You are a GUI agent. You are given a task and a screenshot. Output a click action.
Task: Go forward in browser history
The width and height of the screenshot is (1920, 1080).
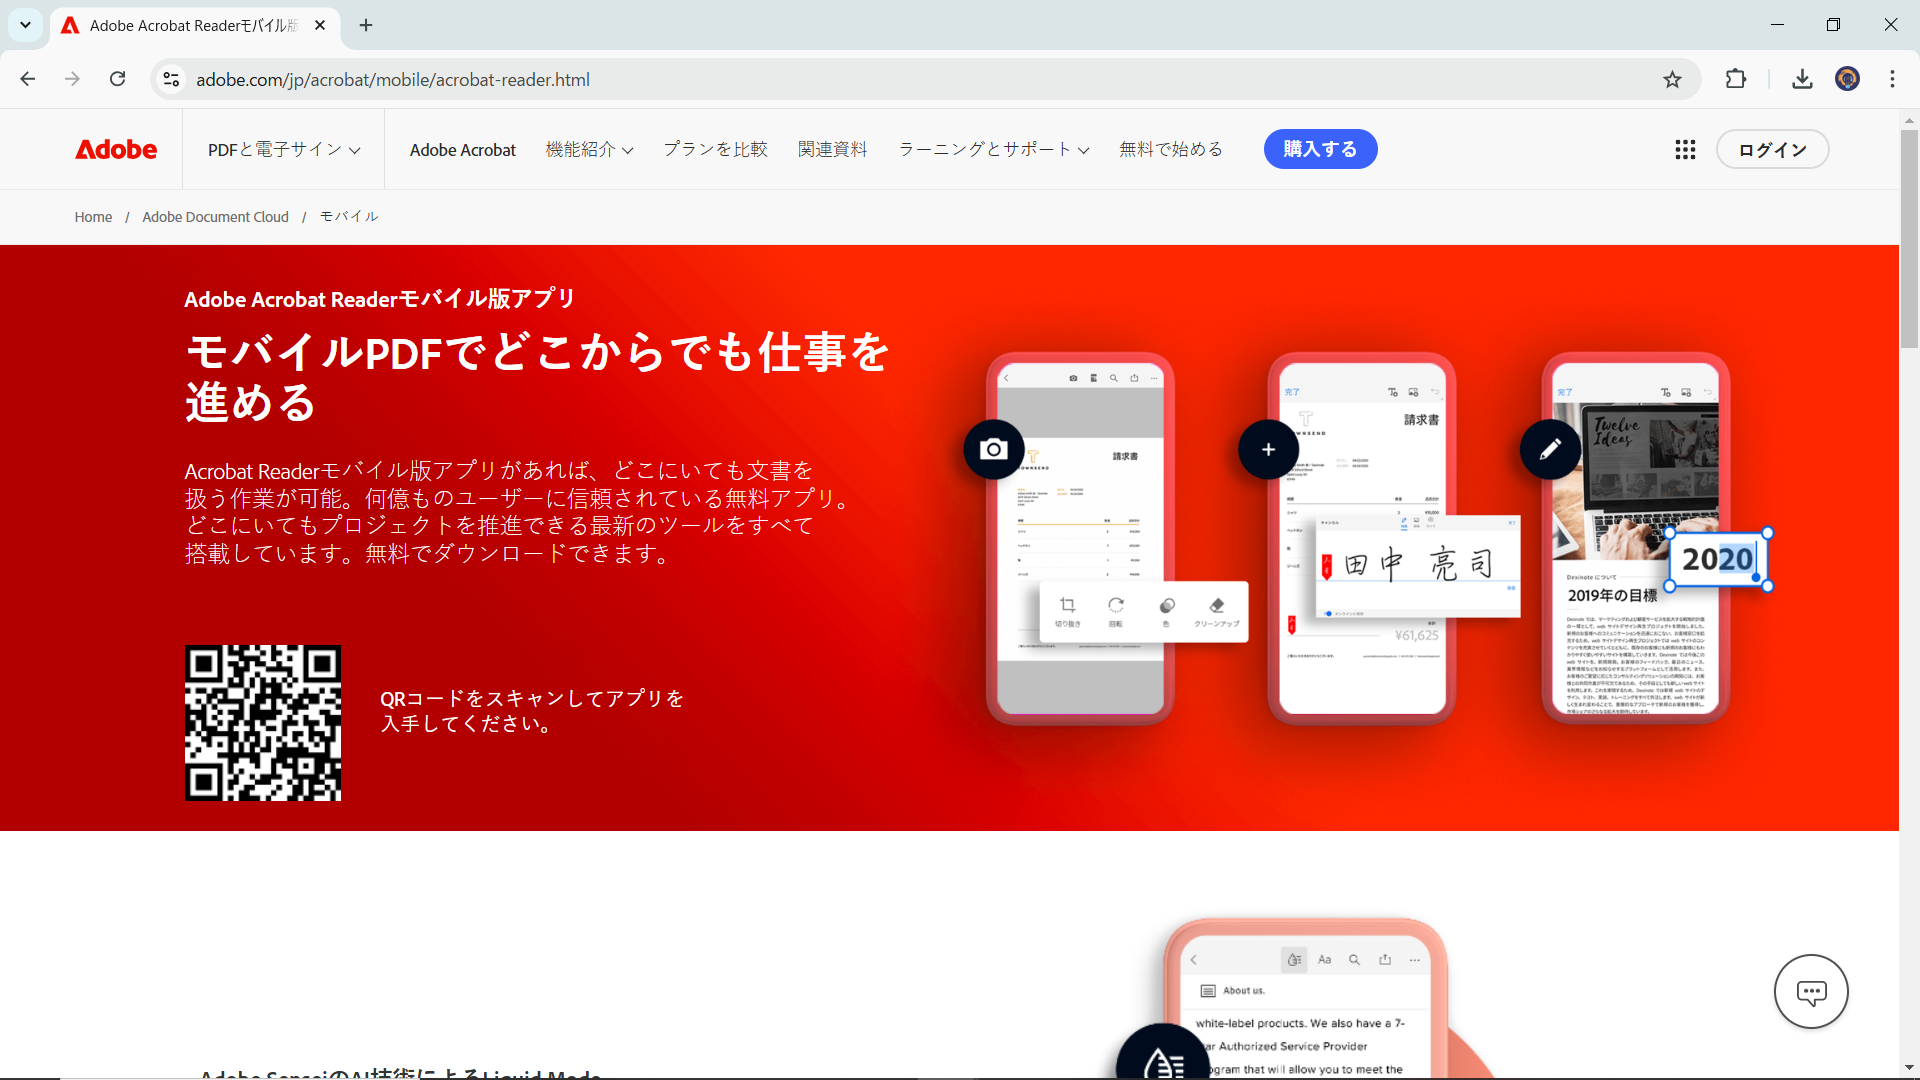(x=72, y=80)
